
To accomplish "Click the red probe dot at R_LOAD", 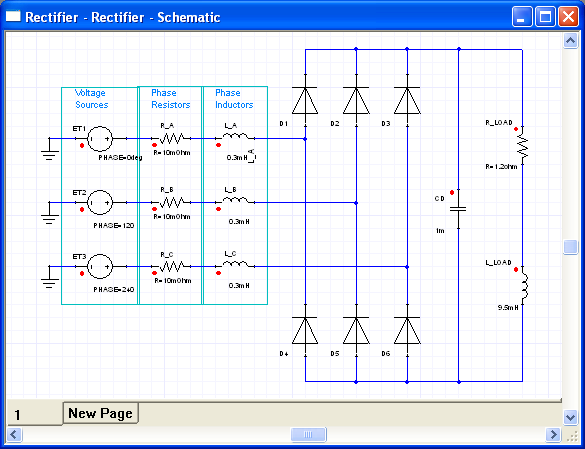I will tap(516, 129).
